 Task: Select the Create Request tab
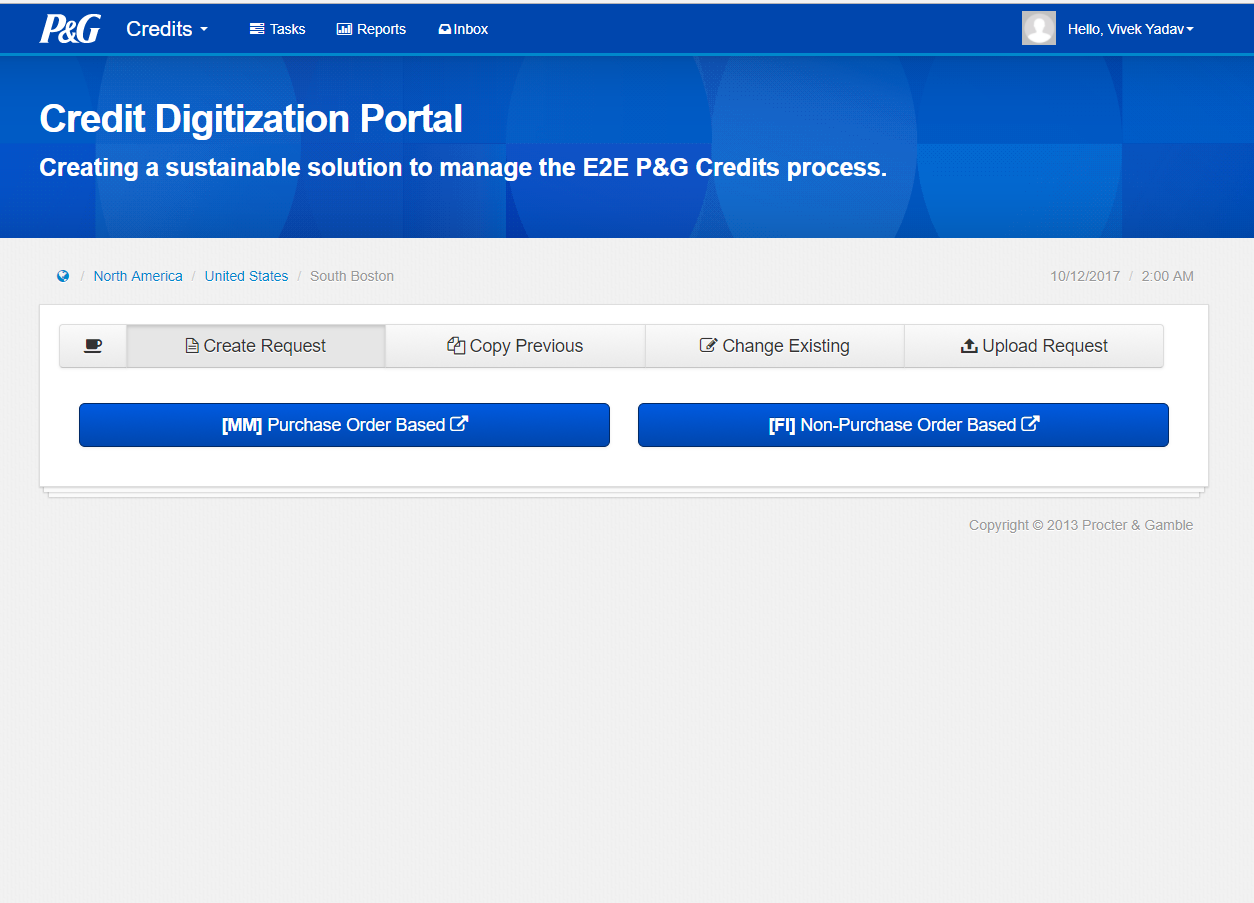click(x=256, y=346)
